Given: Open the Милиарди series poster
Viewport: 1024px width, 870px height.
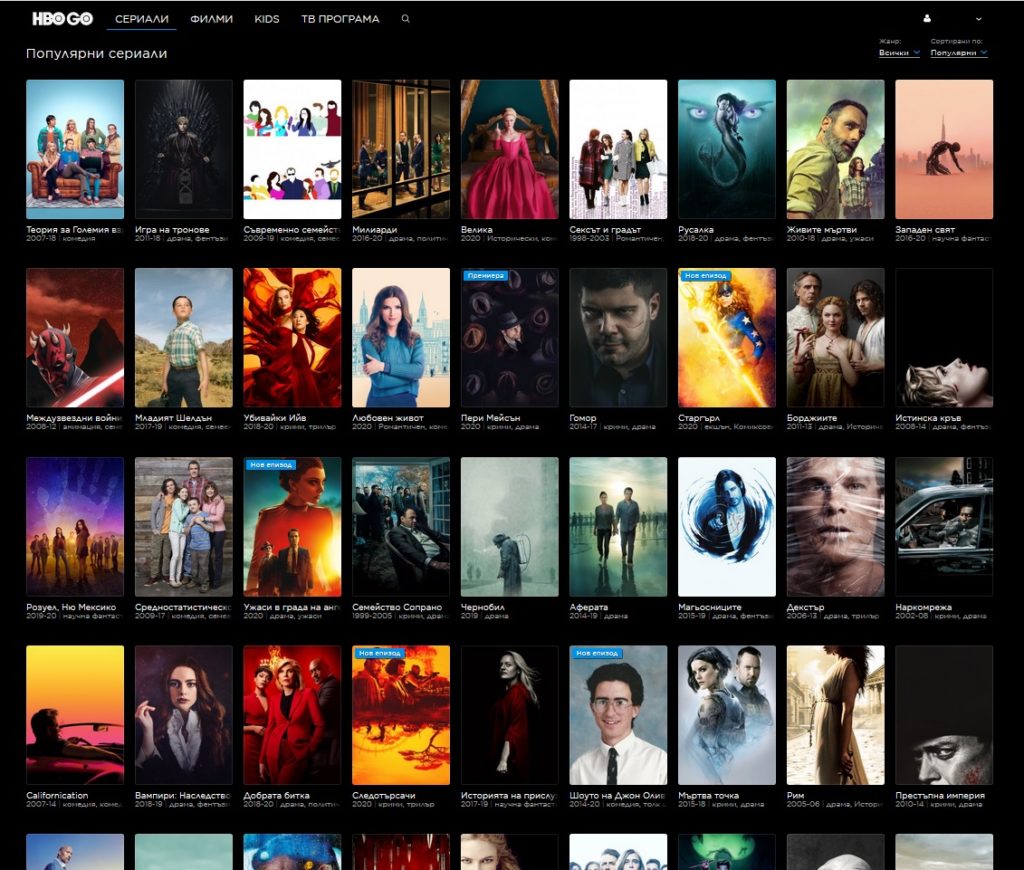Looking at the screenshot, I should [x=401, y=149].
